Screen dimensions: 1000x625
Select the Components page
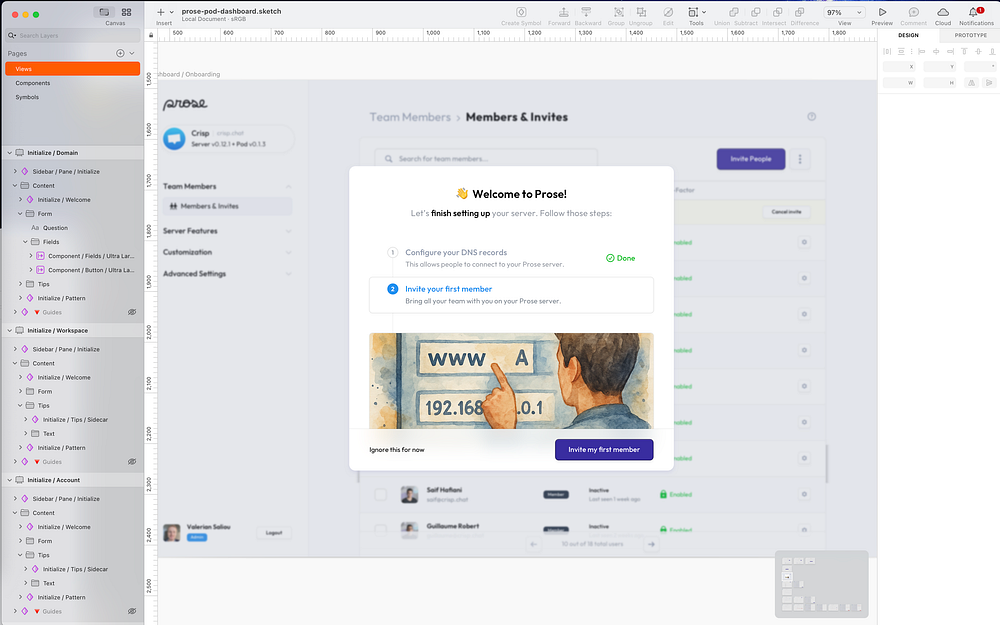73,83
